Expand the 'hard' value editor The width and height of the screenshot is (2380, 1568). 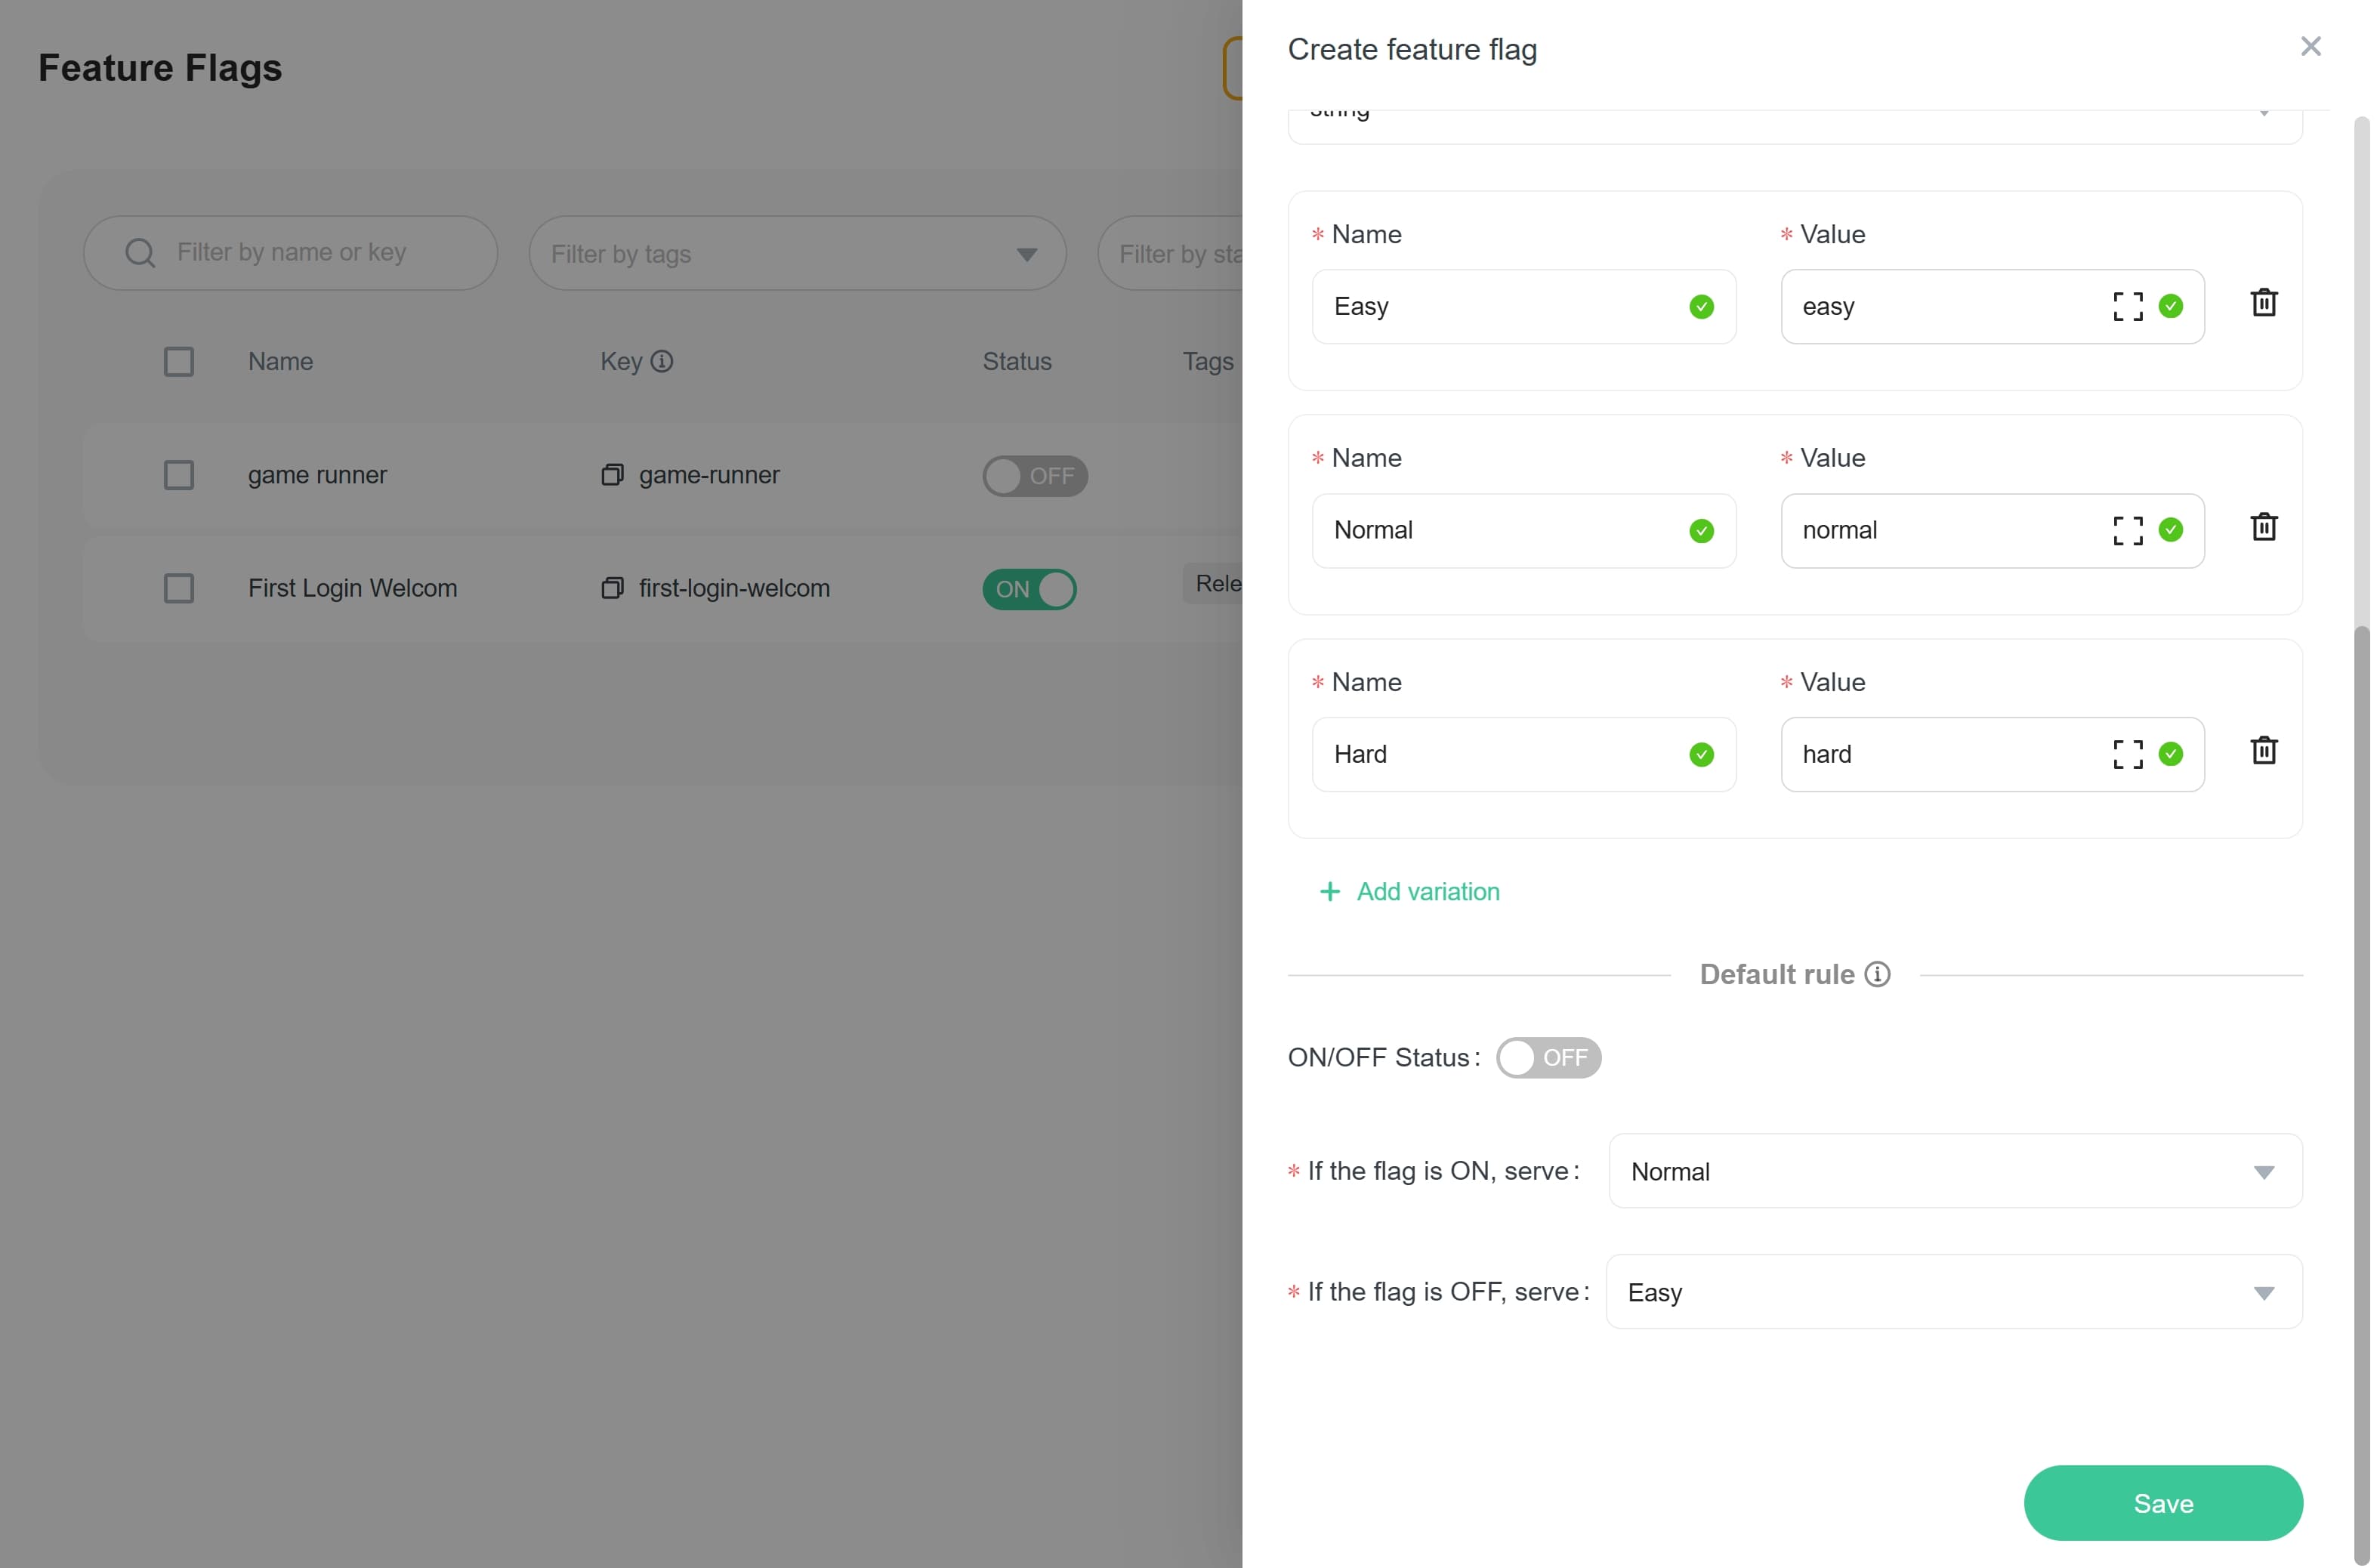click(x=2127, y=754)
